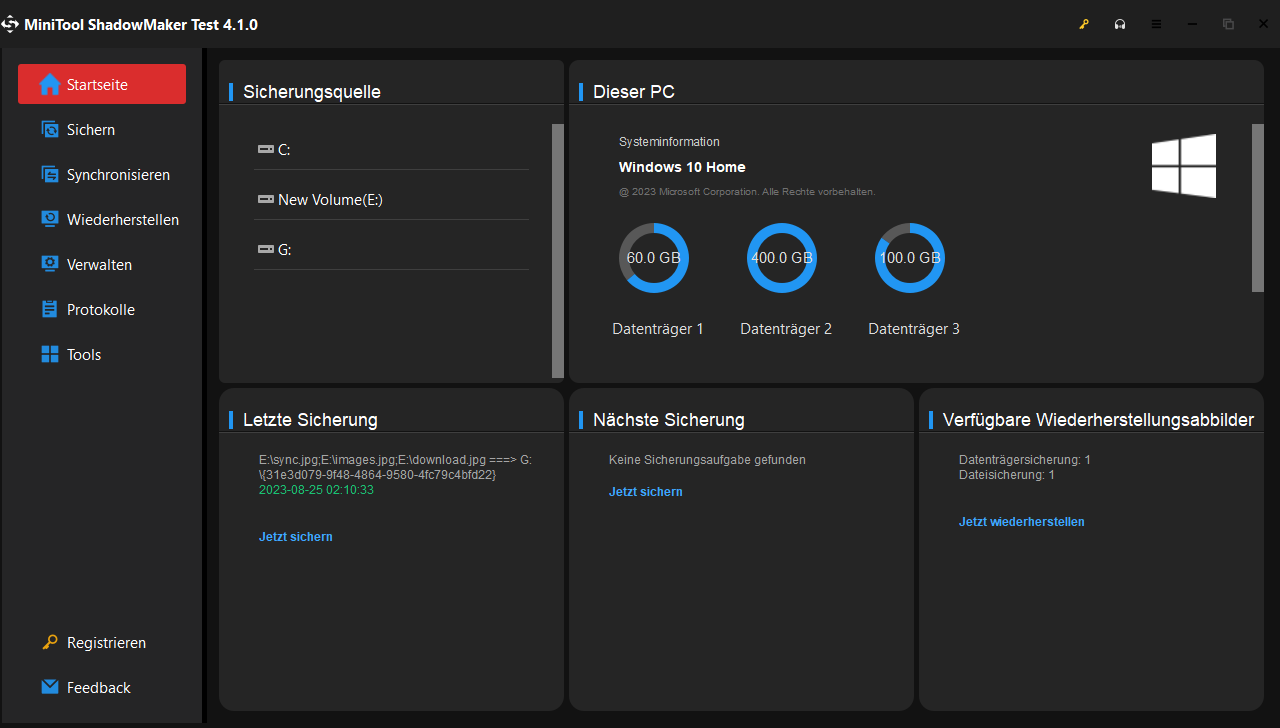Click the headset support icon in title bar
The image size is (1280, 728).
tap(1120, 24)
